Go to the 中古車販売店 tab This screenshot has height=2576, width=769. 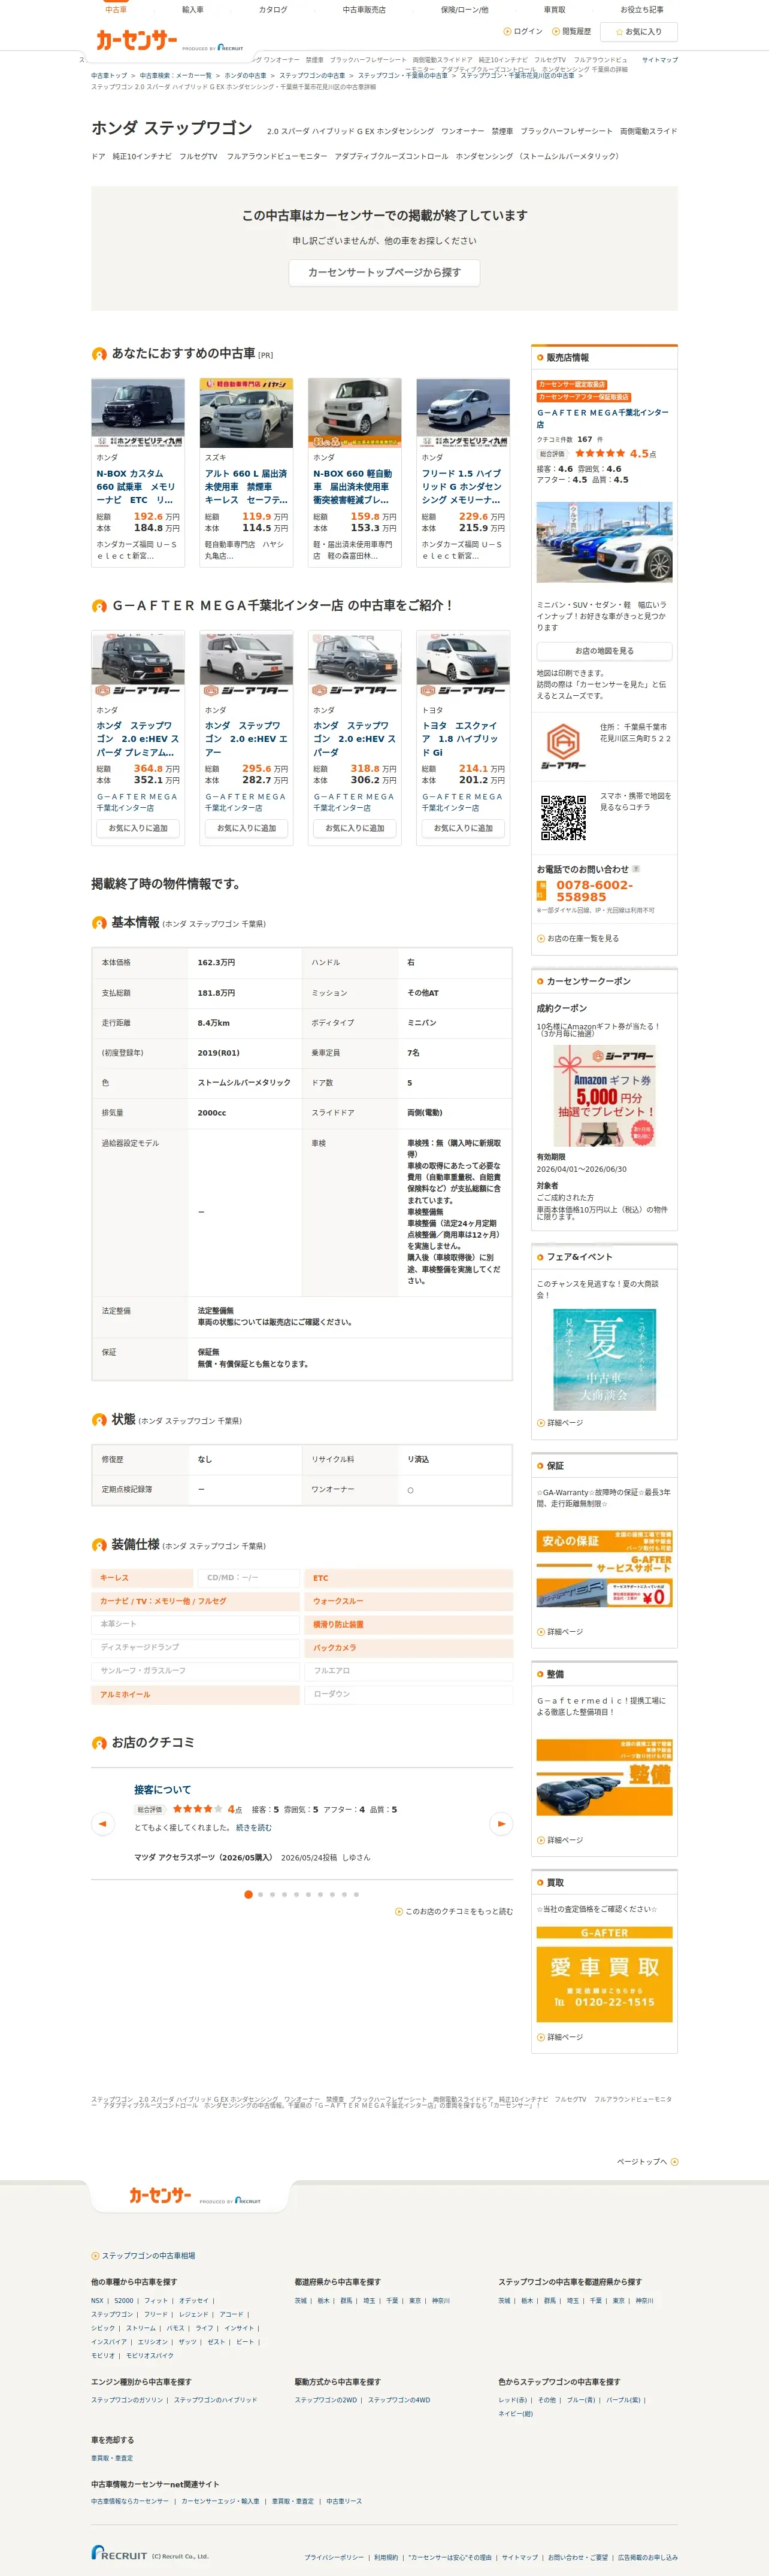(364, 9)
